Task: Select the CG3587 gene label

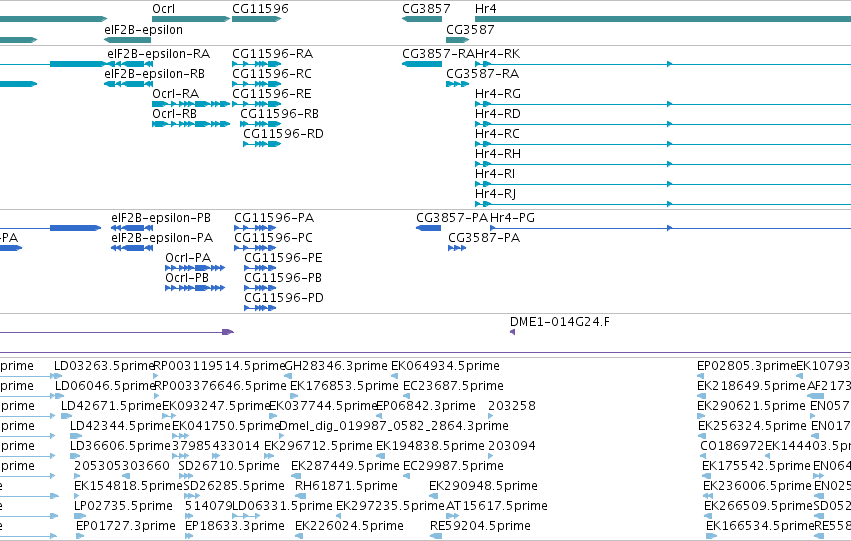Action: coord(470,30)
